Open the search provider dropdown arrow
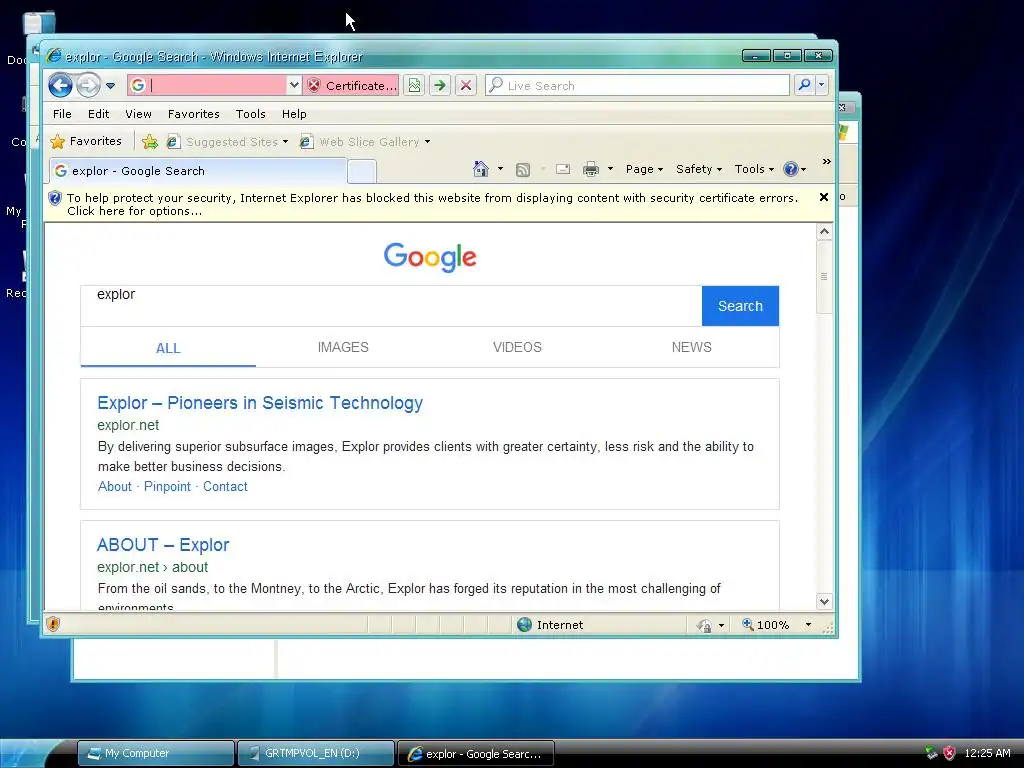The image size is (1024, 768). (822, 85)
